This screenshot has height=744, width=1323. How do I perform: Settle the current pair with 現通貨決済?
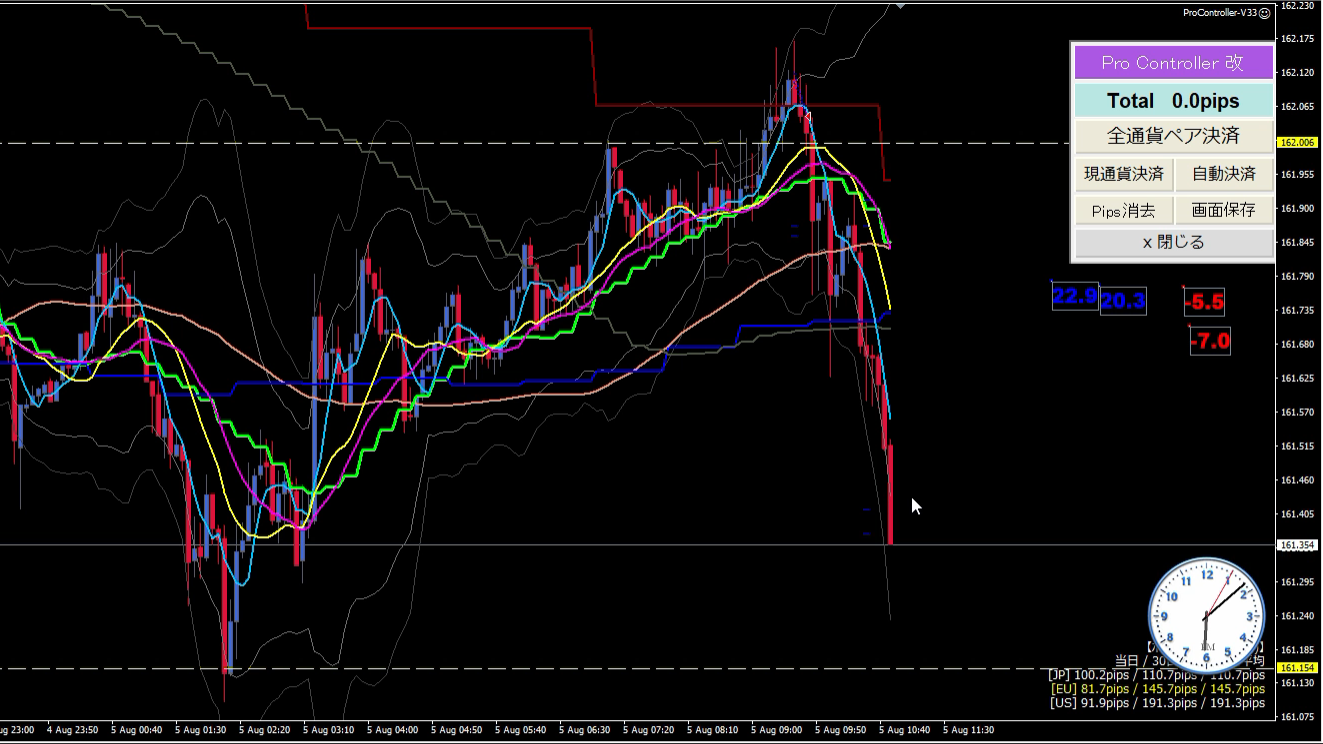point(1124,174)
